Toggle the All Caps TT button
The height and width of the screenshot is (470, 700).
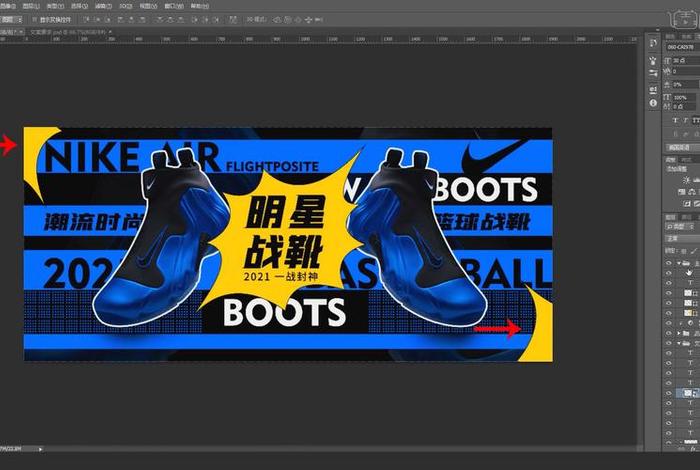click(696, 121)
